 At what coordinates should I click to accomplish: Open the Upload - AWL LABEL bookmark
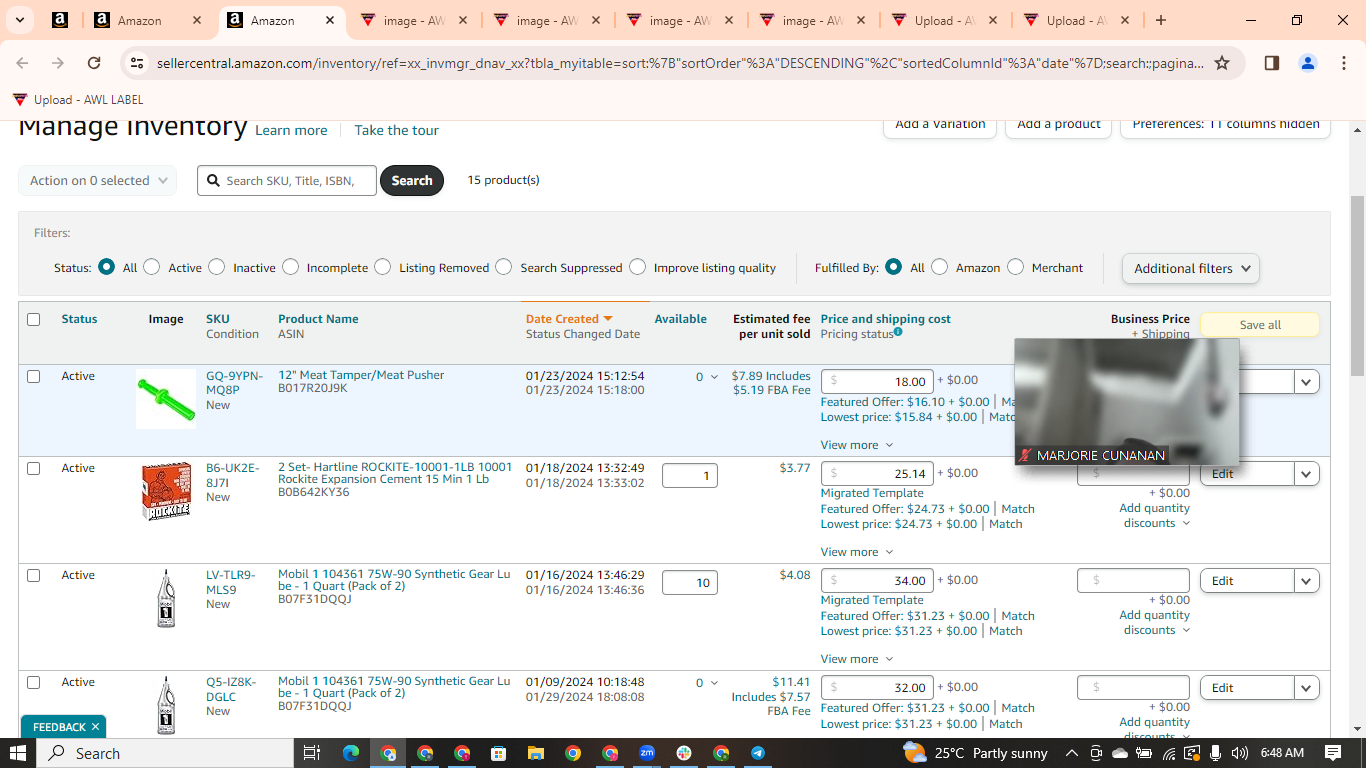point(78,99)
